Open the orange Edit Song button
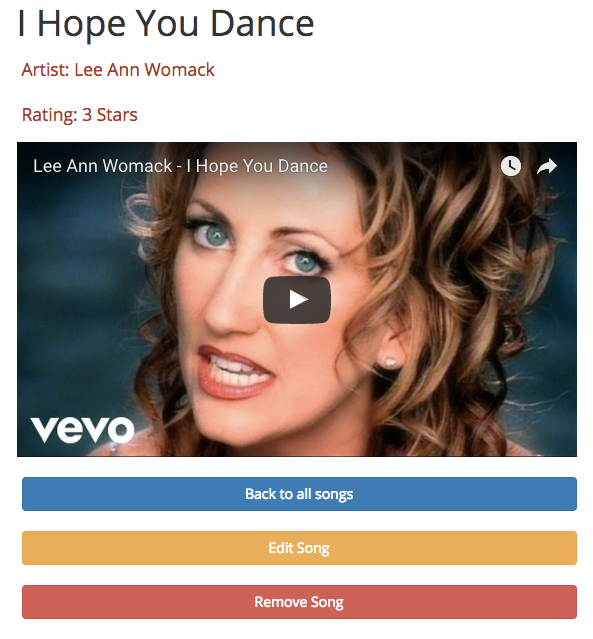 coord(299,548)
